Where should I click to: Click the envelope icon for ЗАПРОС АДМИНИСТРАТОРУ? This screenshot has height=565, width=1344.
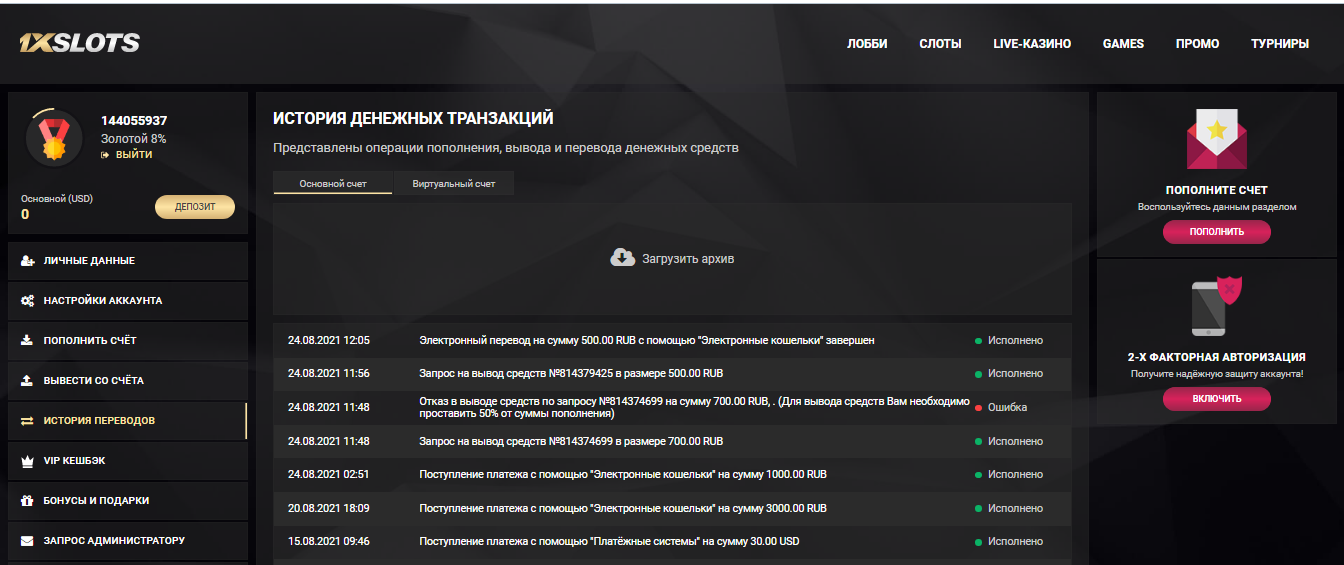pyautogui.click(x=27, y=541)
